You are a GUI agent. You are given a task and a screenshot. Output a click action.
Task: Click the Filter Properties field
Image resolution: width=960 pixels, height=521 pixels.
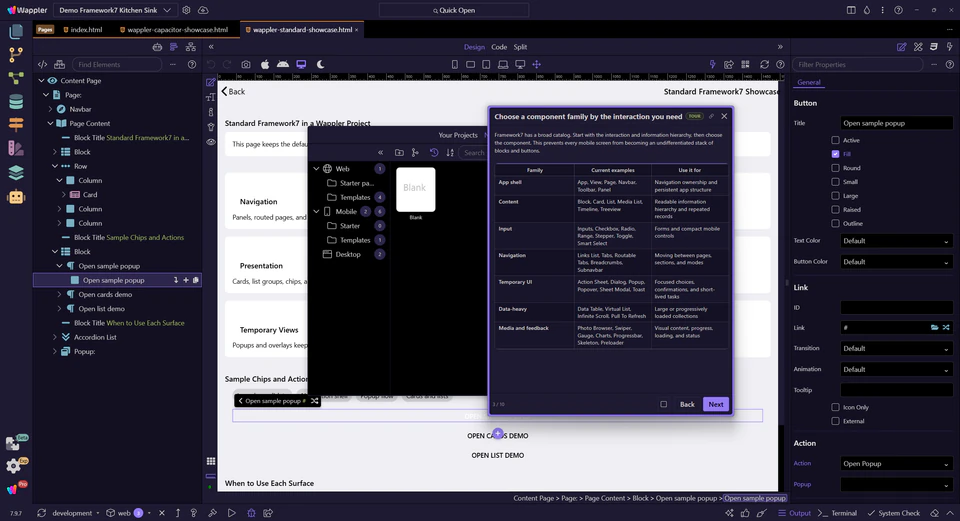857,64
